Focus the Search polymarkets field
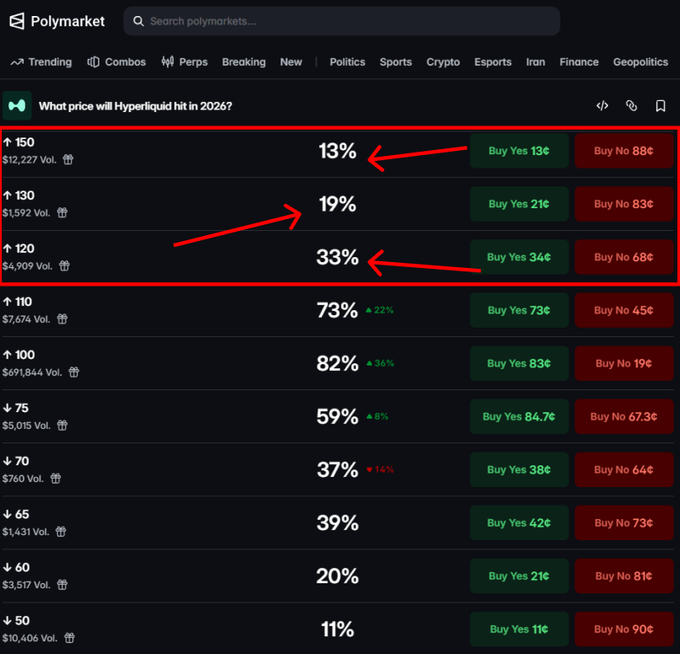The image size is (680, 654). click(342, 21)
